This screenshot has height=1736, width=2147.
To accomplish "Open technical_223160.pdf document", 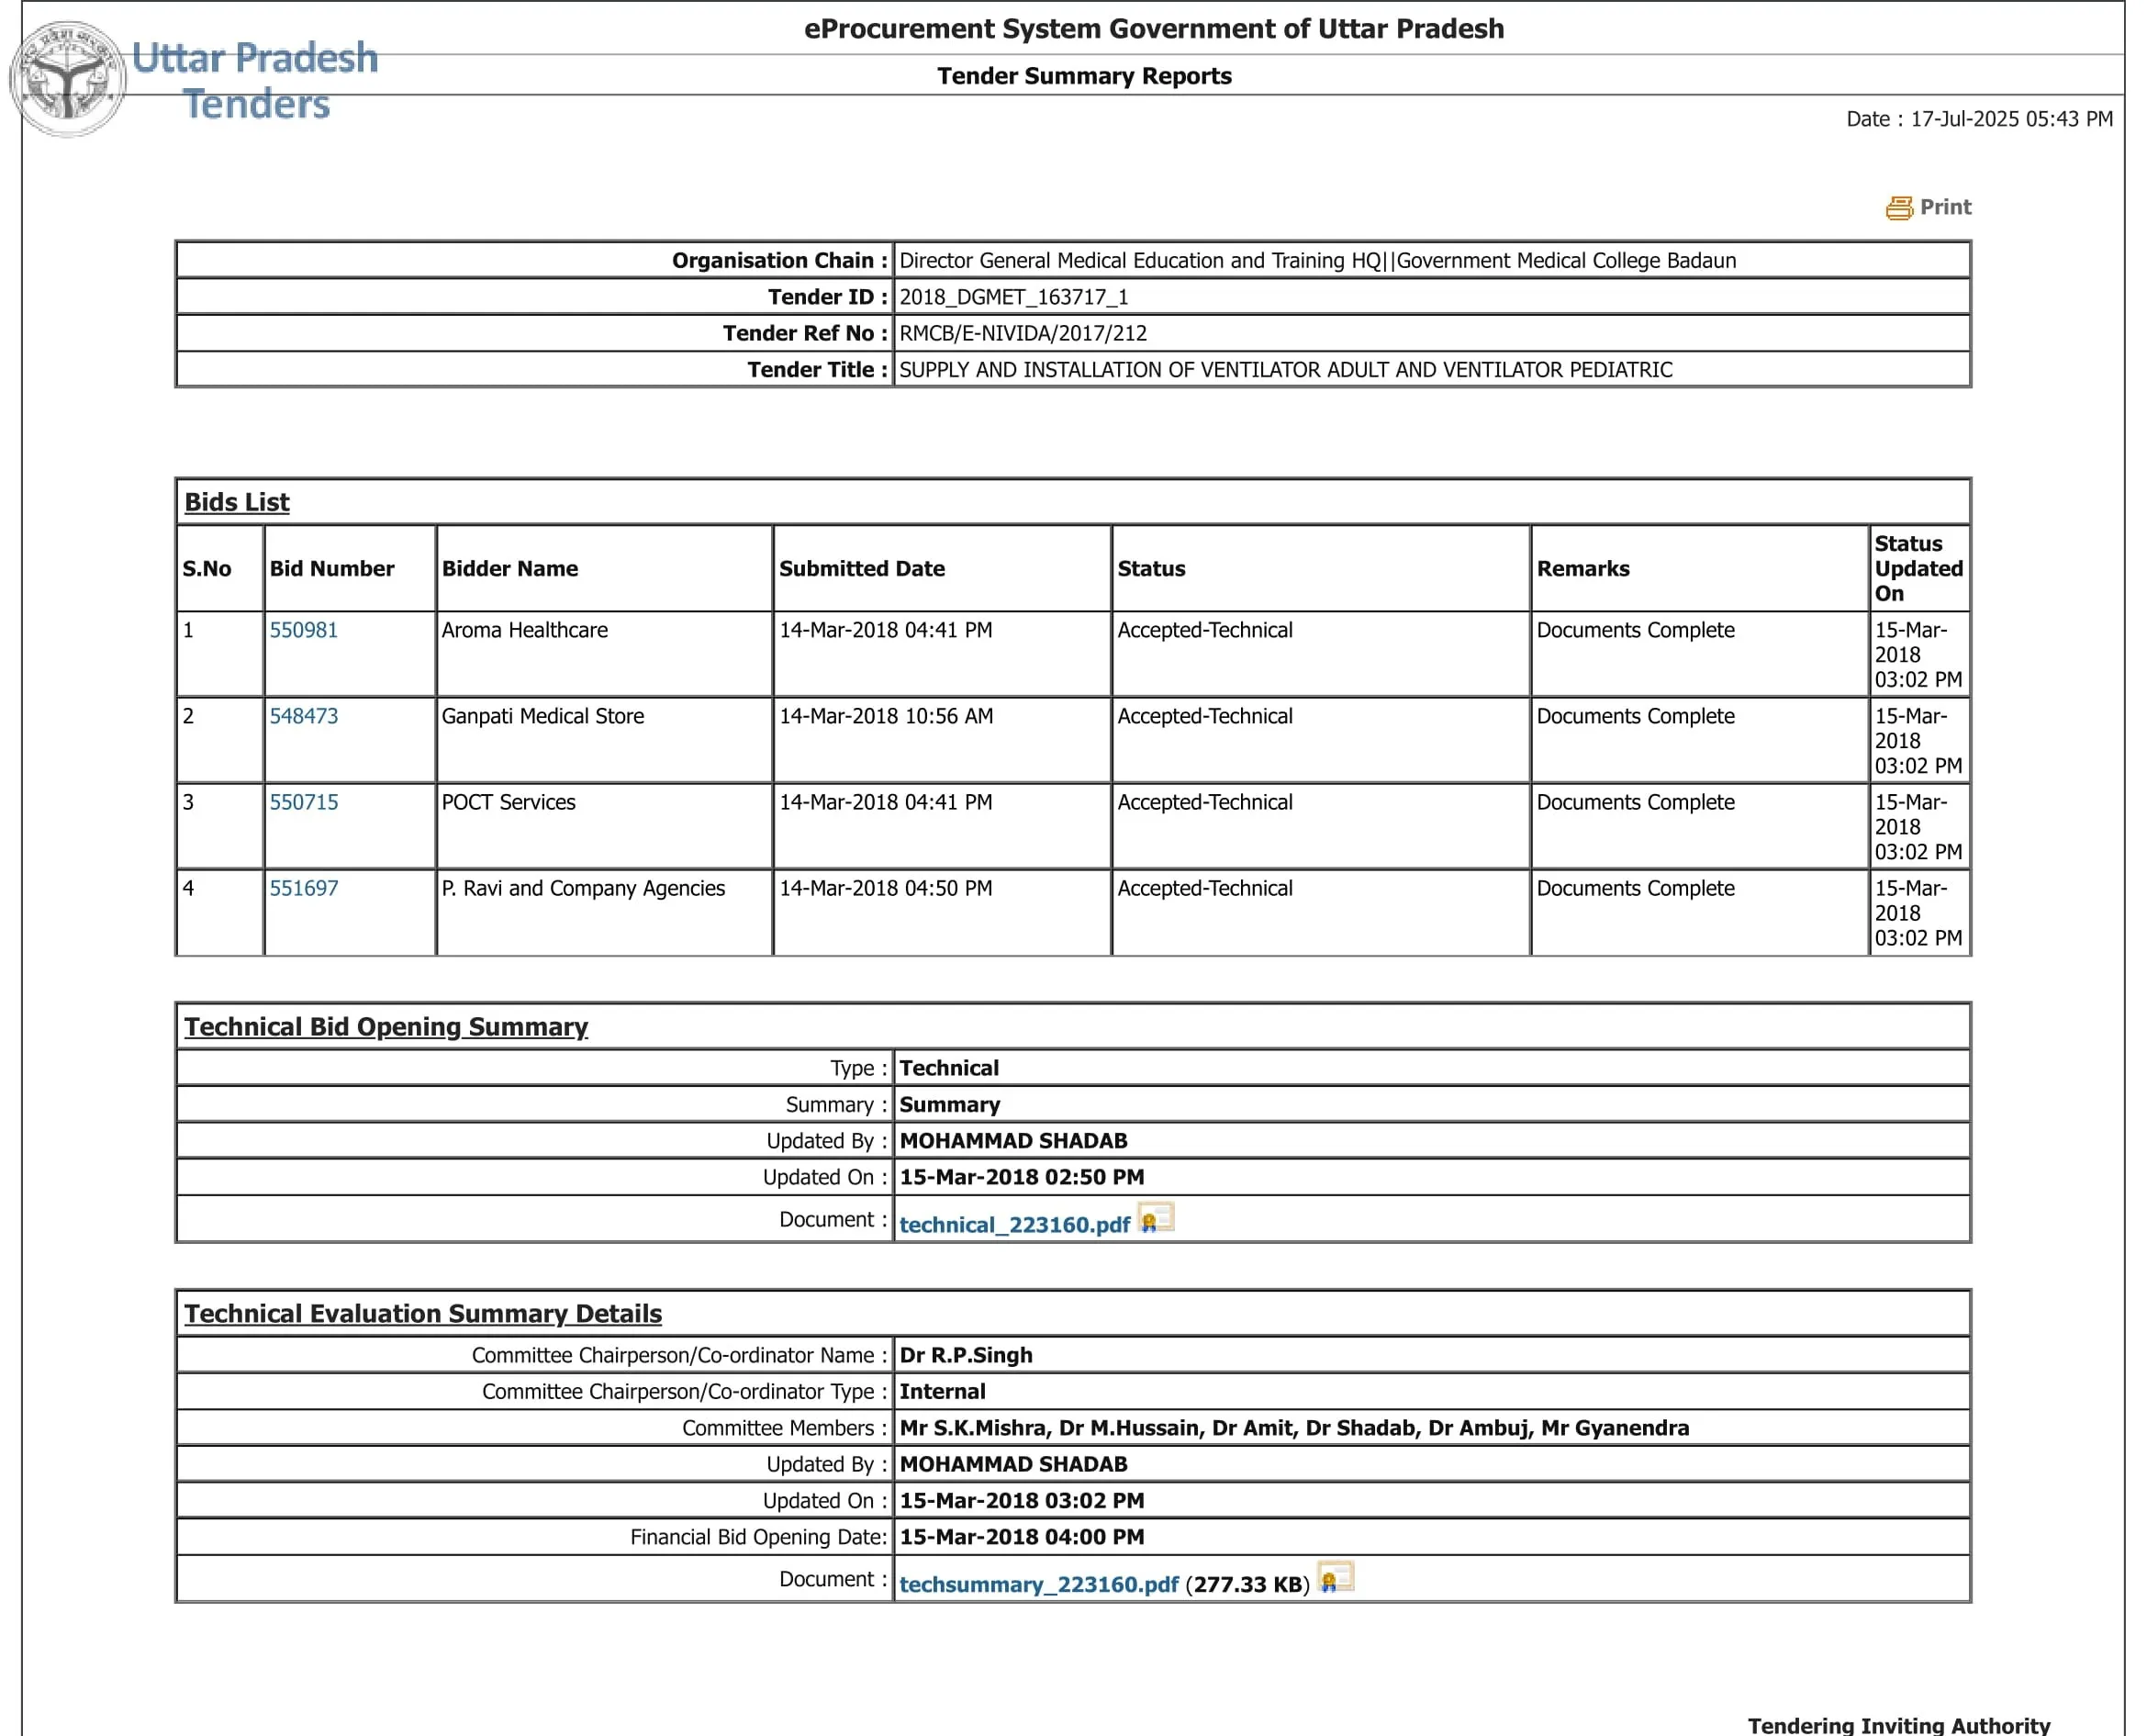I will click(x=1014, y=1224).
